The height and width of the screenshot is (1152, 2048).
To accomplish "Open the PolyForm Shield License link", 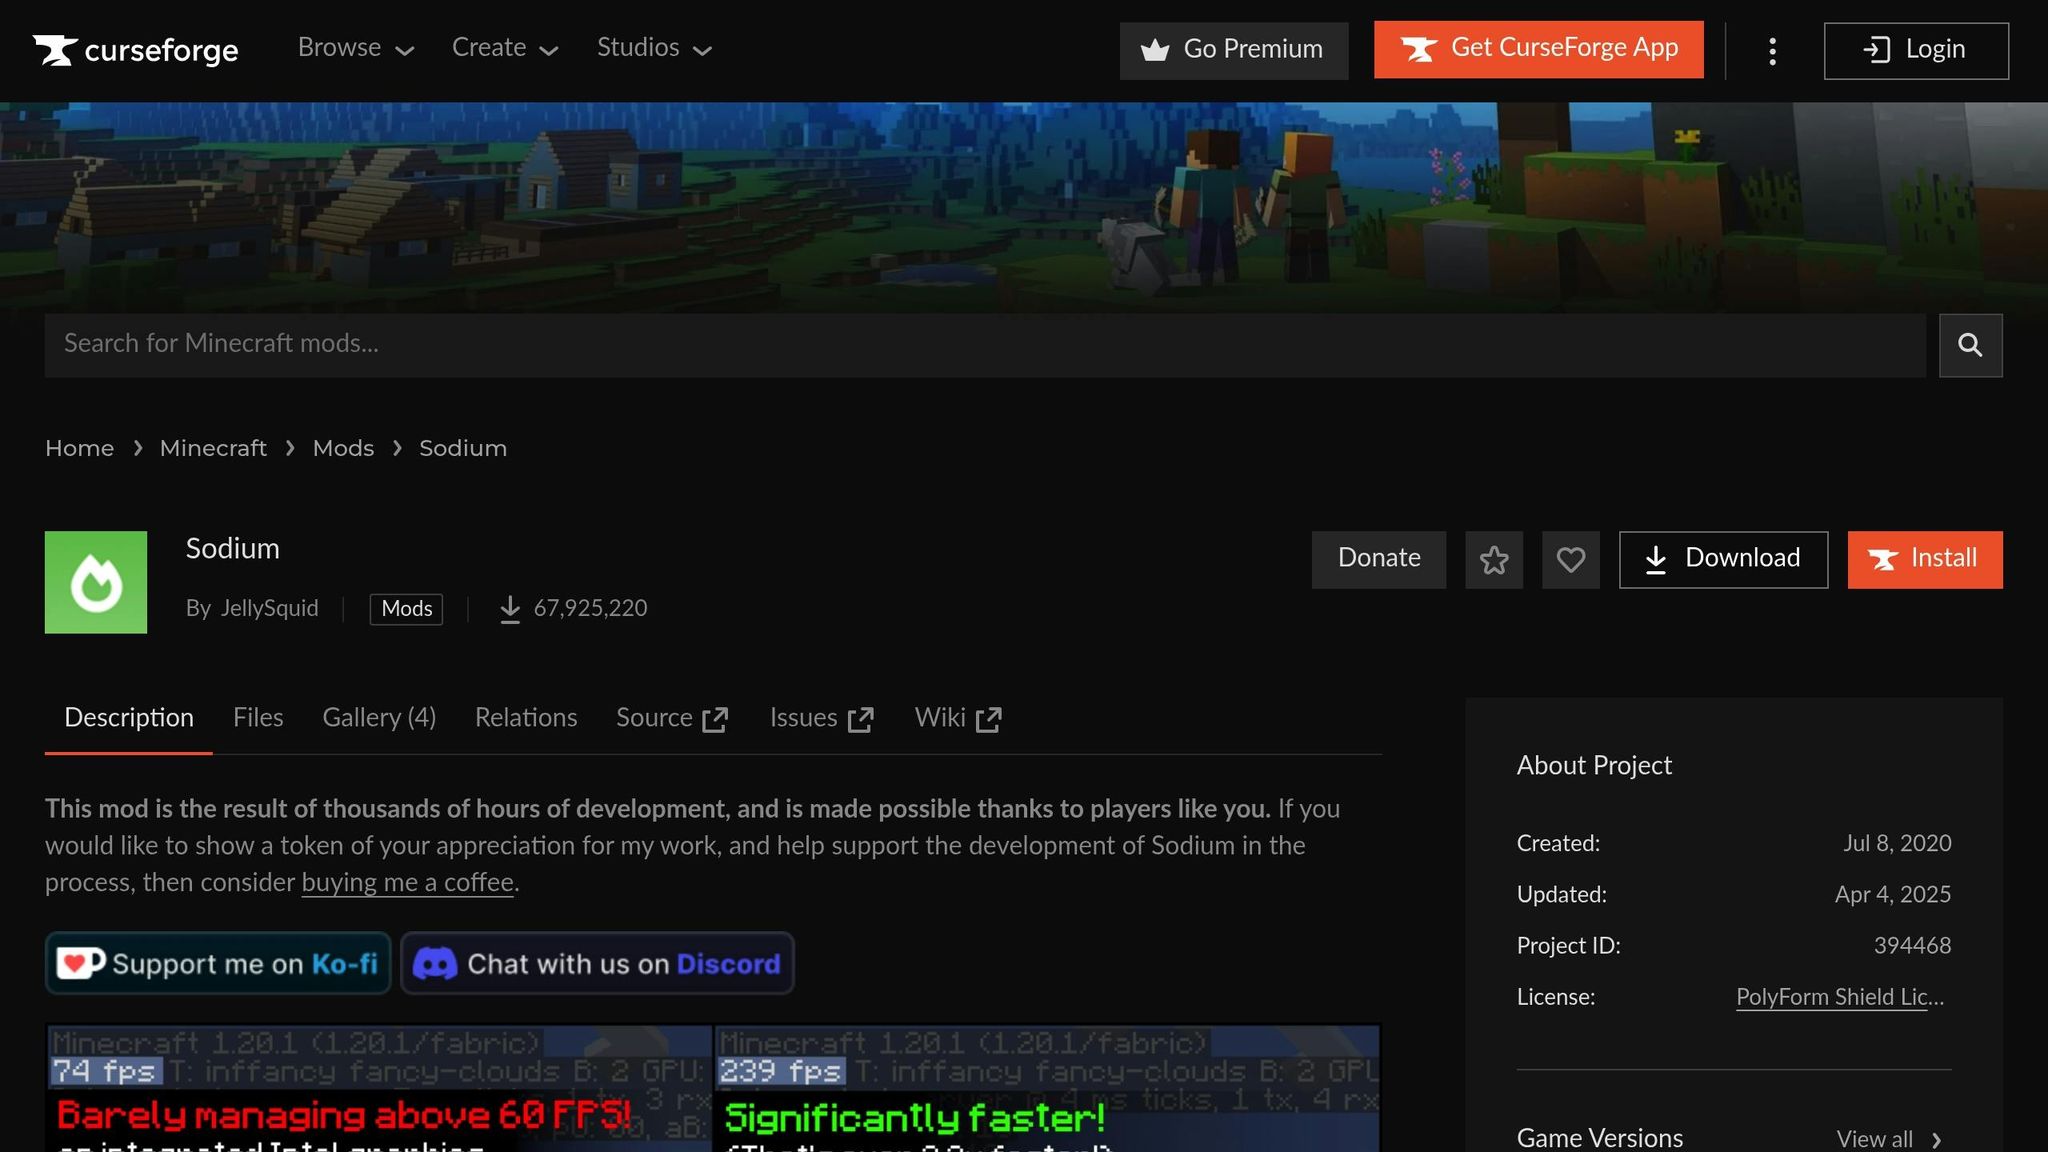I will tap(1840, 997).
